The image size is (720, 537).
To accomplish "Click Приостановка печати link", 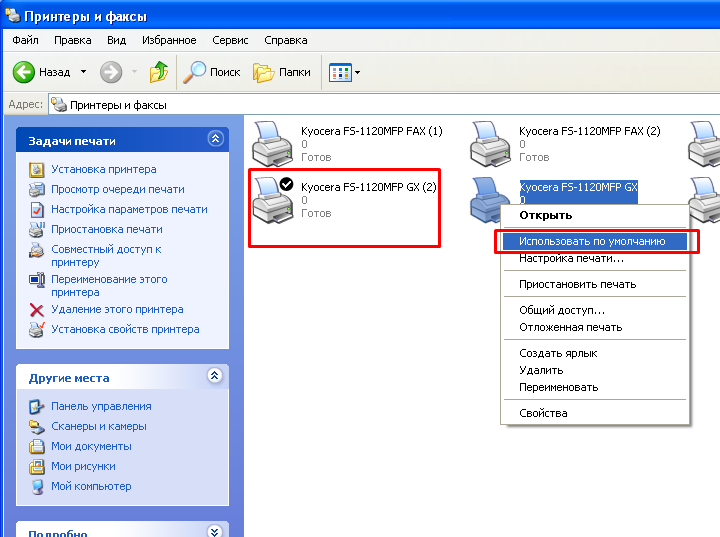I will [107, 229].
